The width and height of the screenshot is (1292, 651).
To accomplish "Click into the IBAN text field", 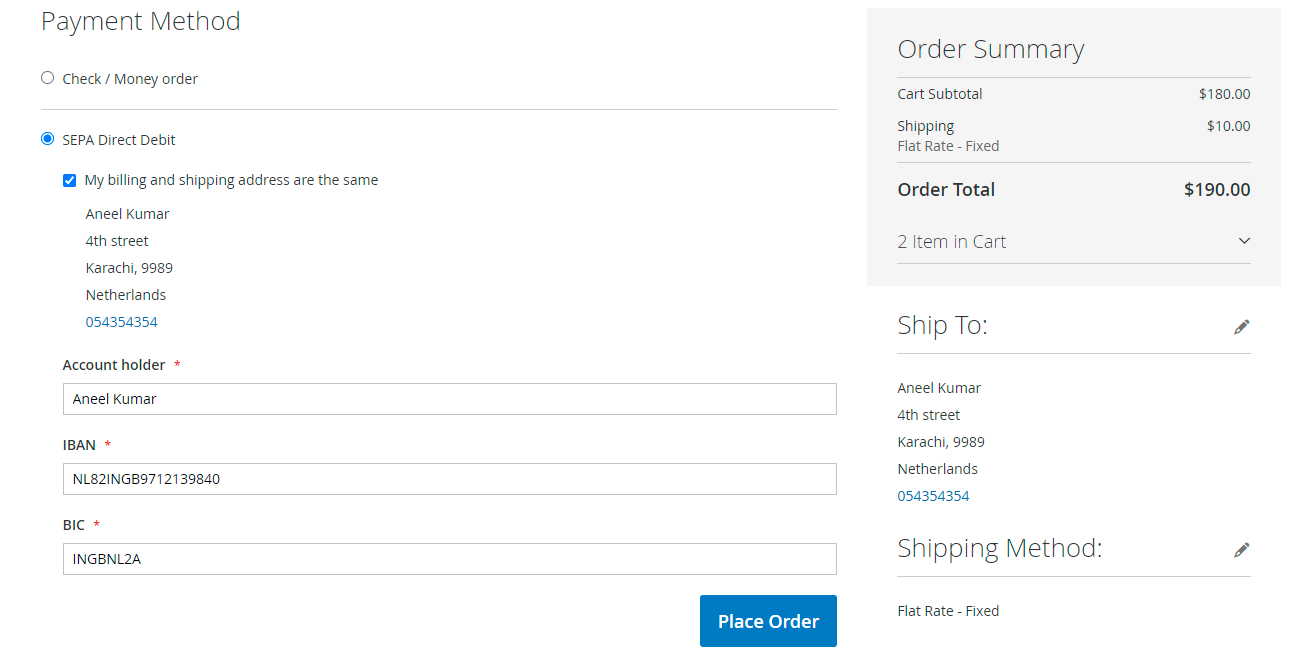I will (x=450, y=479).
